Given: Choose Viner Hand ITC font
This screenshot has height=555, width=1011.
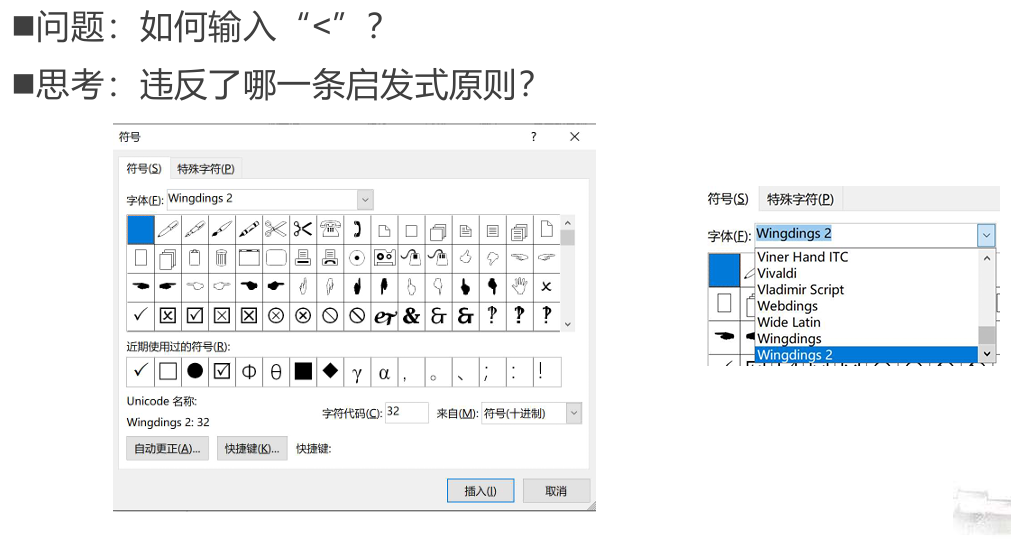Looking at the screenshot, I should point(802,257).
